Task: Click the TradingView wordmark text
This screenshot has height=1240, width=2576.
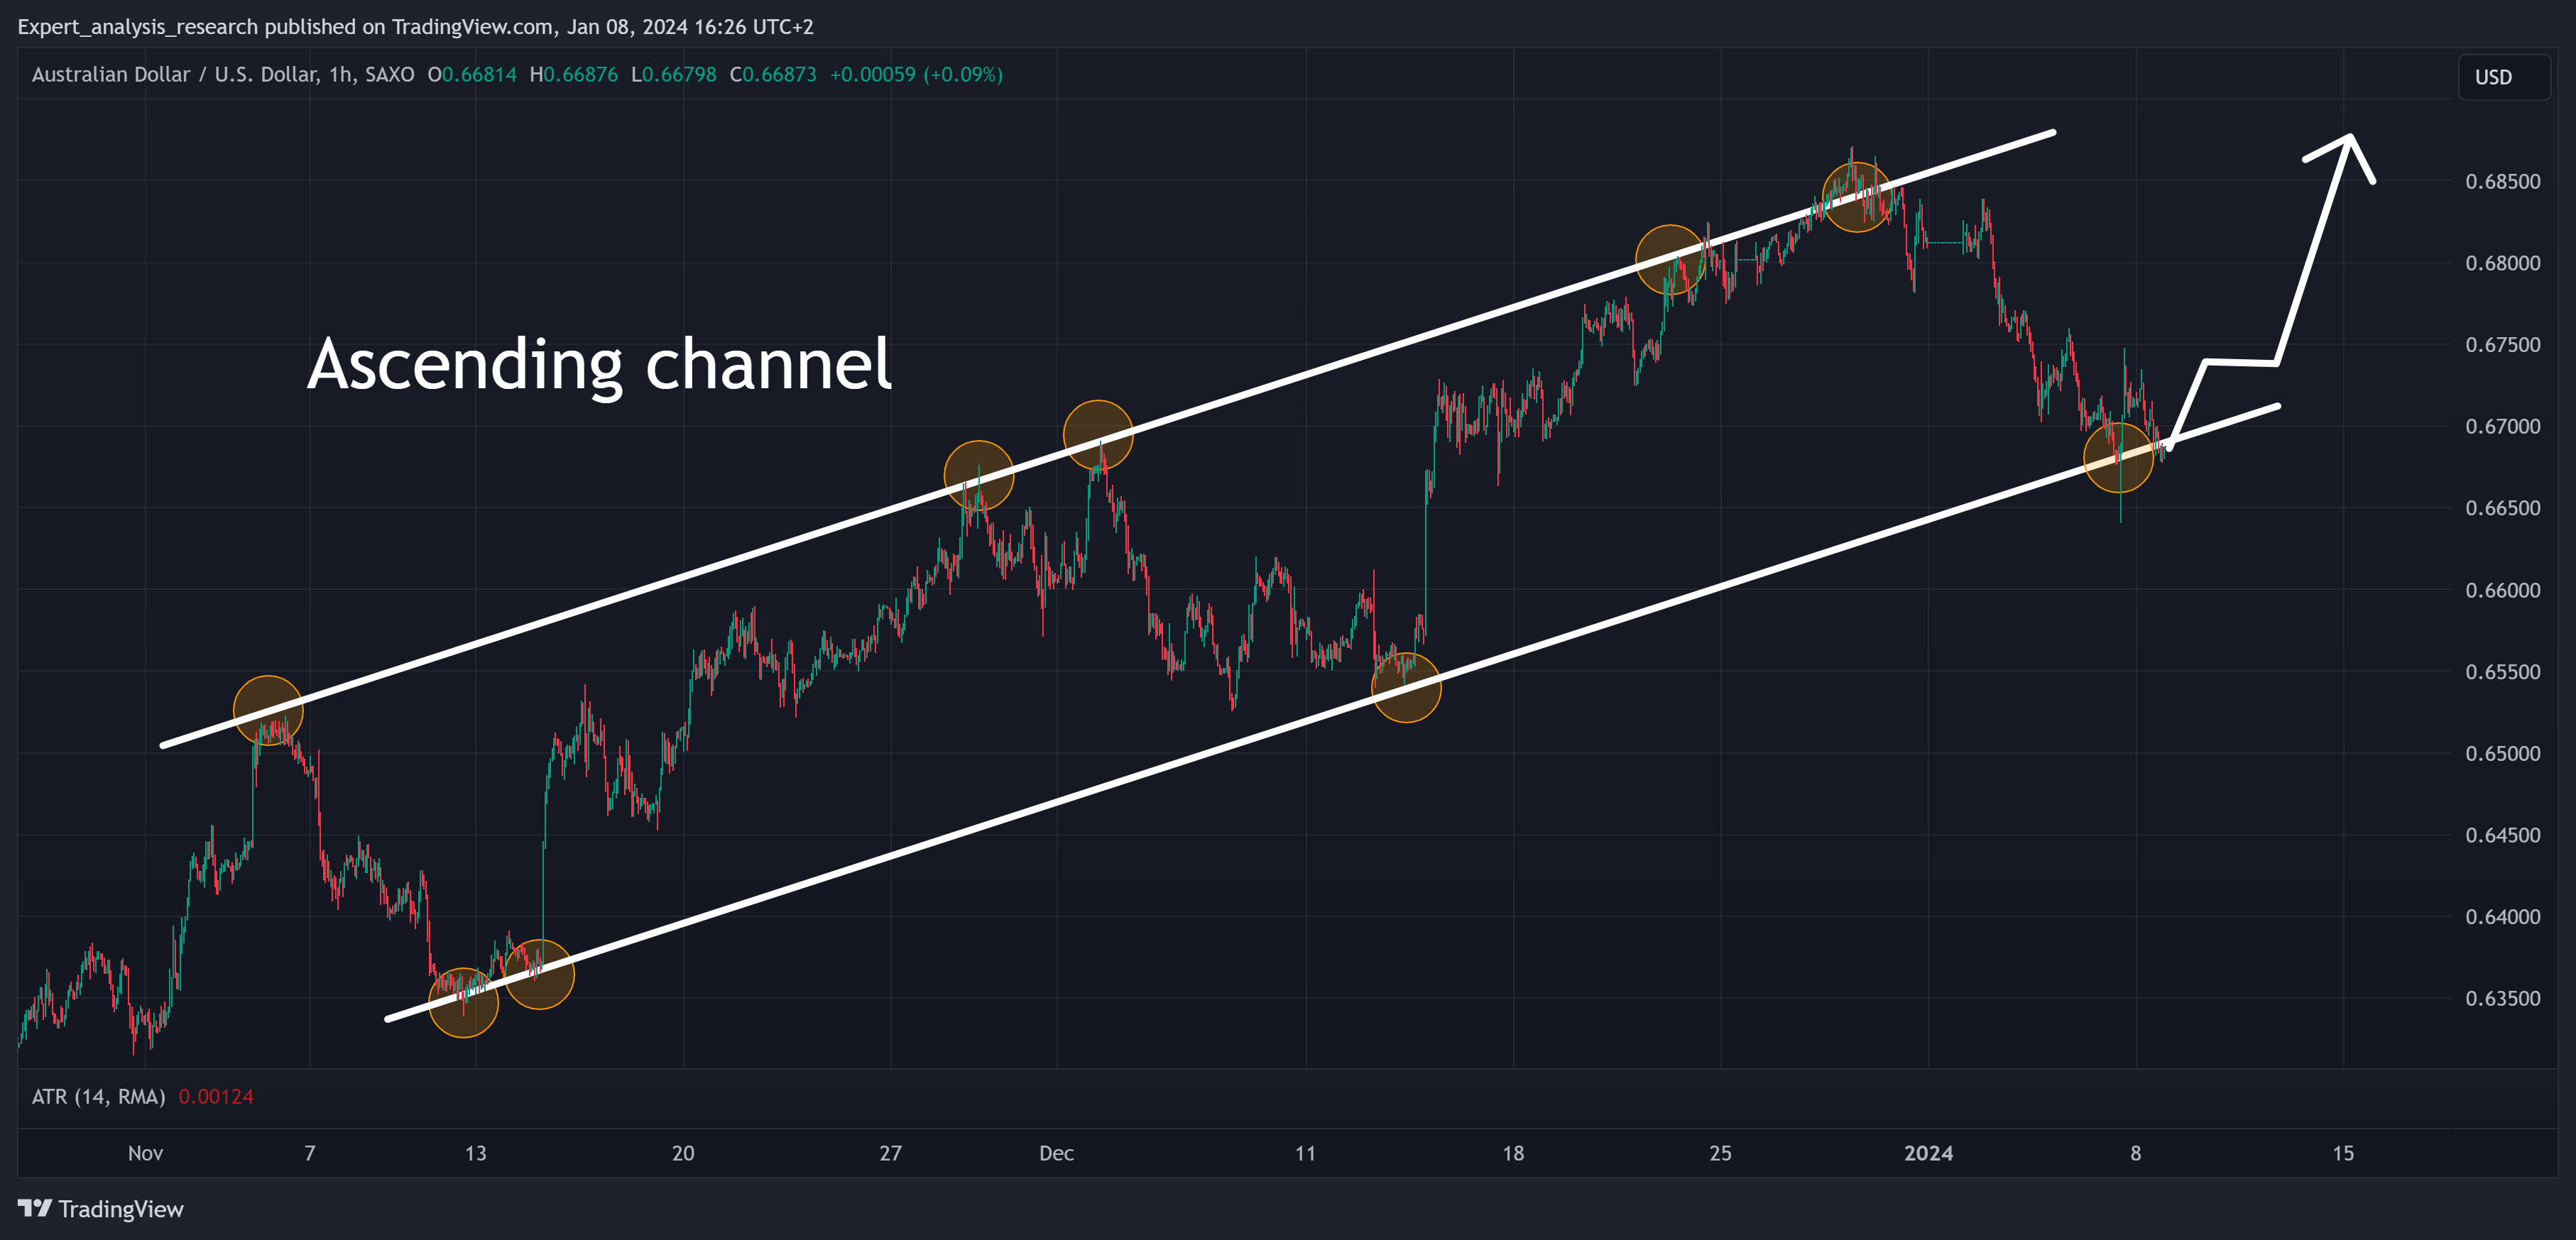Action: point(121,1209)
